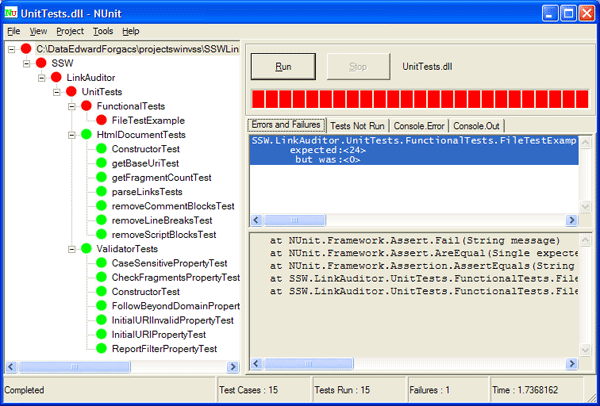Click the red circle icon beside LinkAuditor
Viewport: 600px width, 406px height.
pos(56,77)
